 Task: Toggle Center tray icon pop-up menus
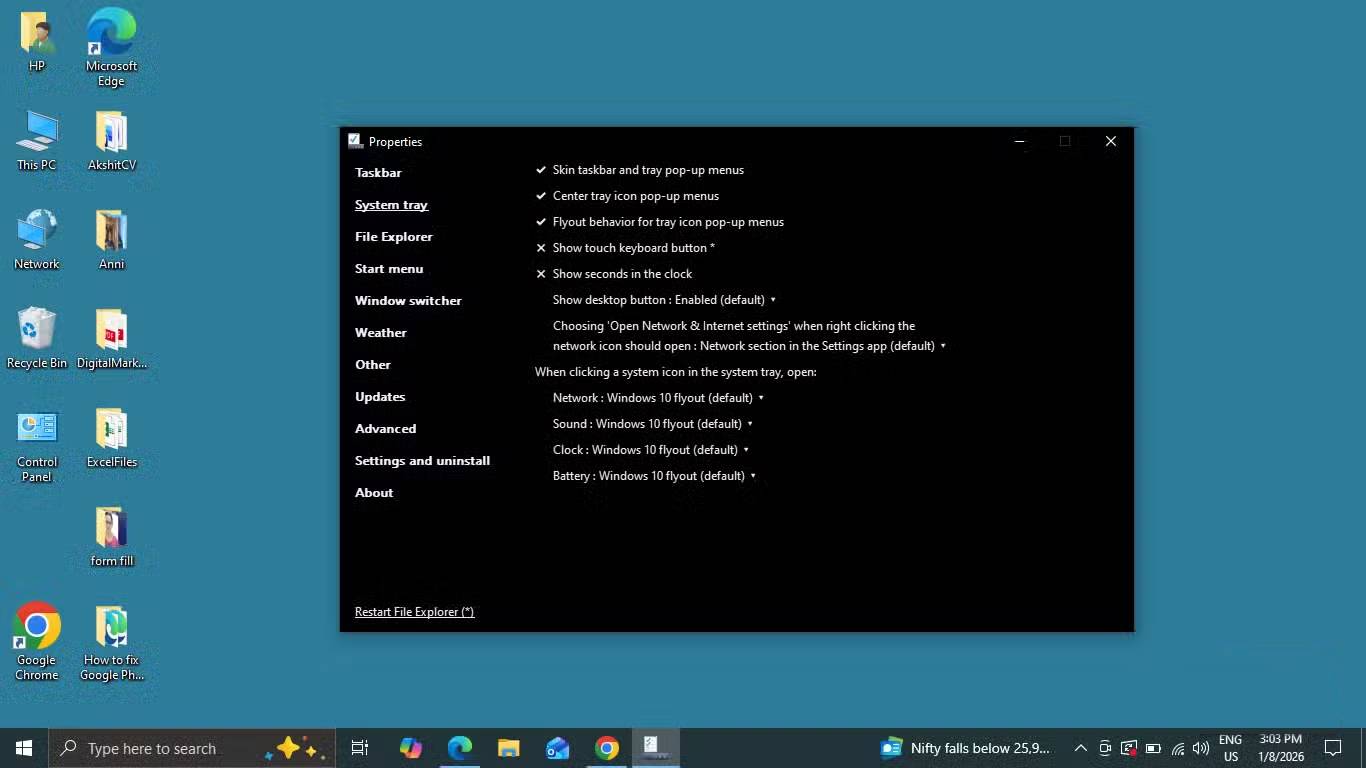click(635, 196)
